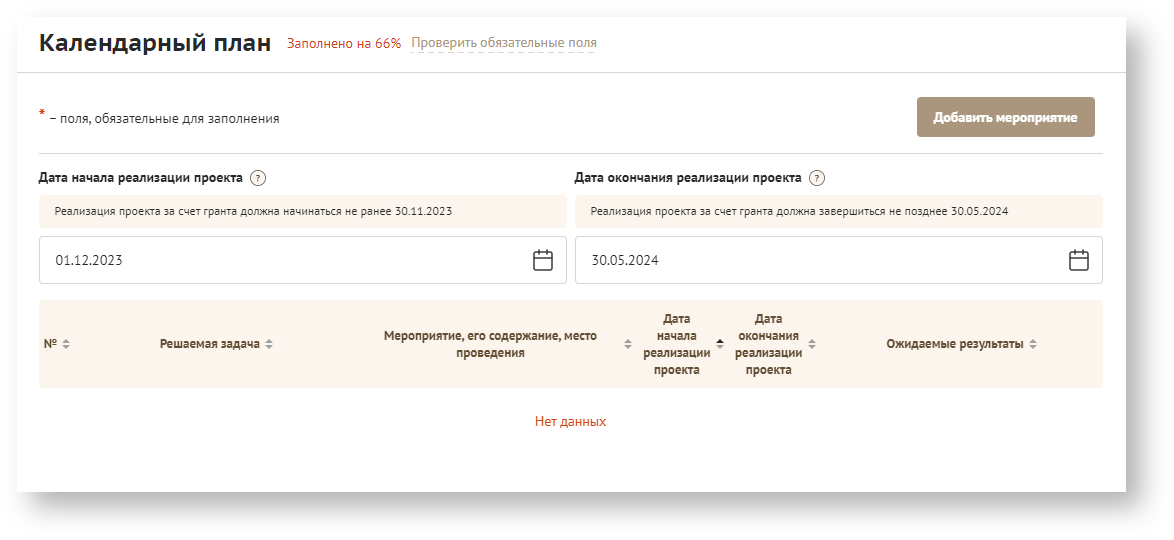The height and width of the screenshot is (540, 1174).
Task: Open the calendar picker for project start date
Action: 542,261
